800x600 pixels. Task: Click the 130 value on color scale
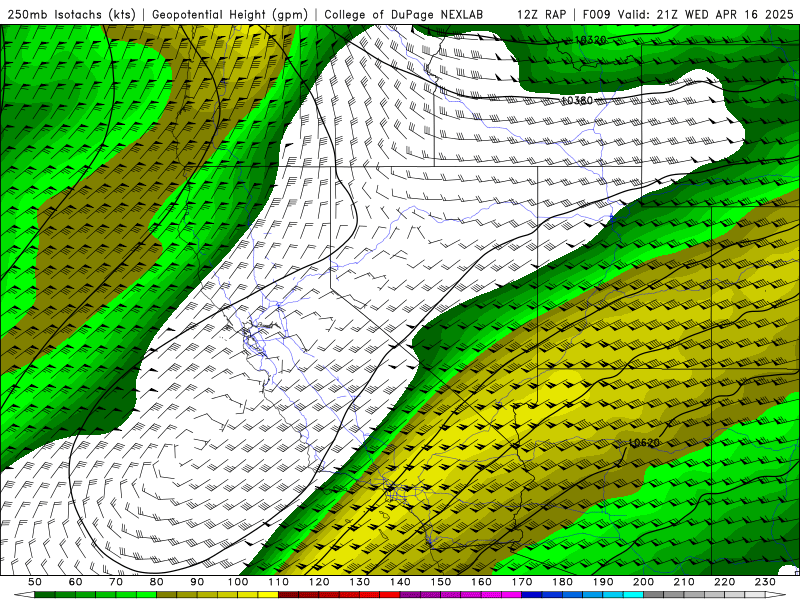click(x=360, y=582)
